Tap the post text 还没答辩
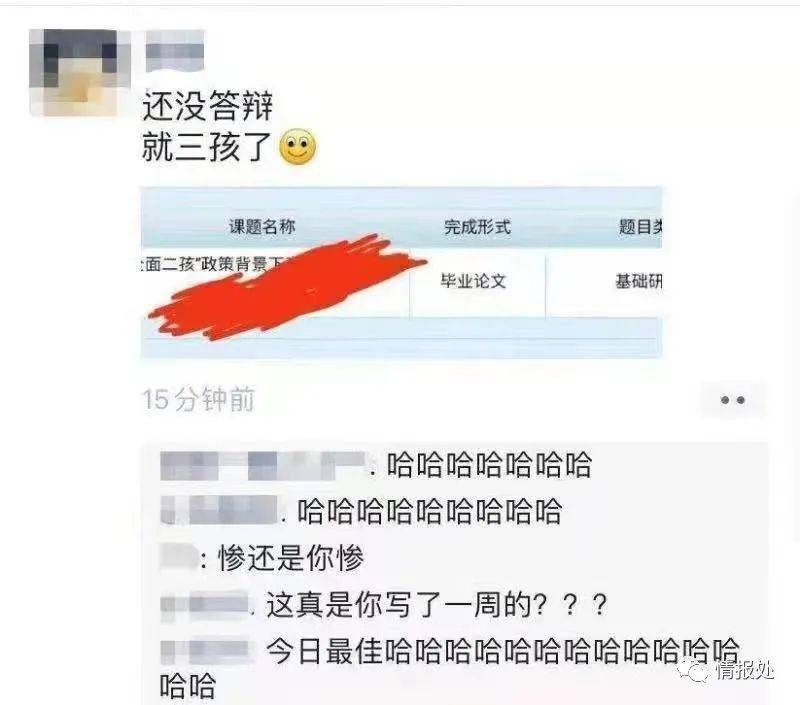Screen dimensions: 800x705 pos(208,106)
